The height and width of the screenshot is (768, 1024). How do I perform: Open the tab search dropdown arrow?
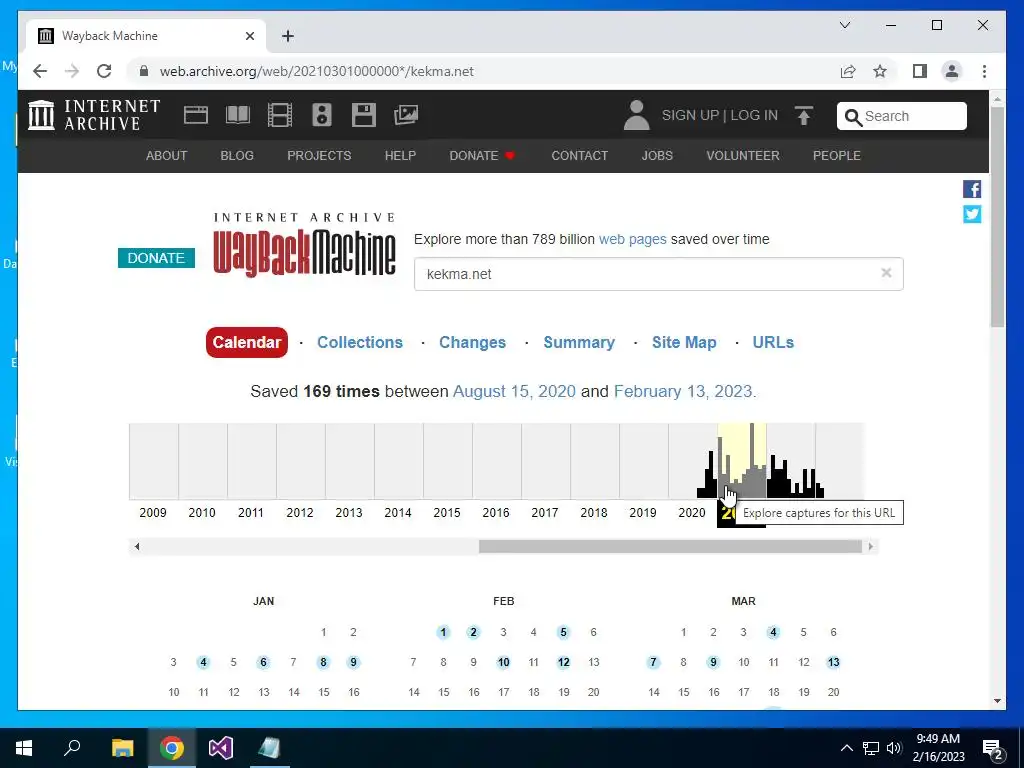(845, 25)
